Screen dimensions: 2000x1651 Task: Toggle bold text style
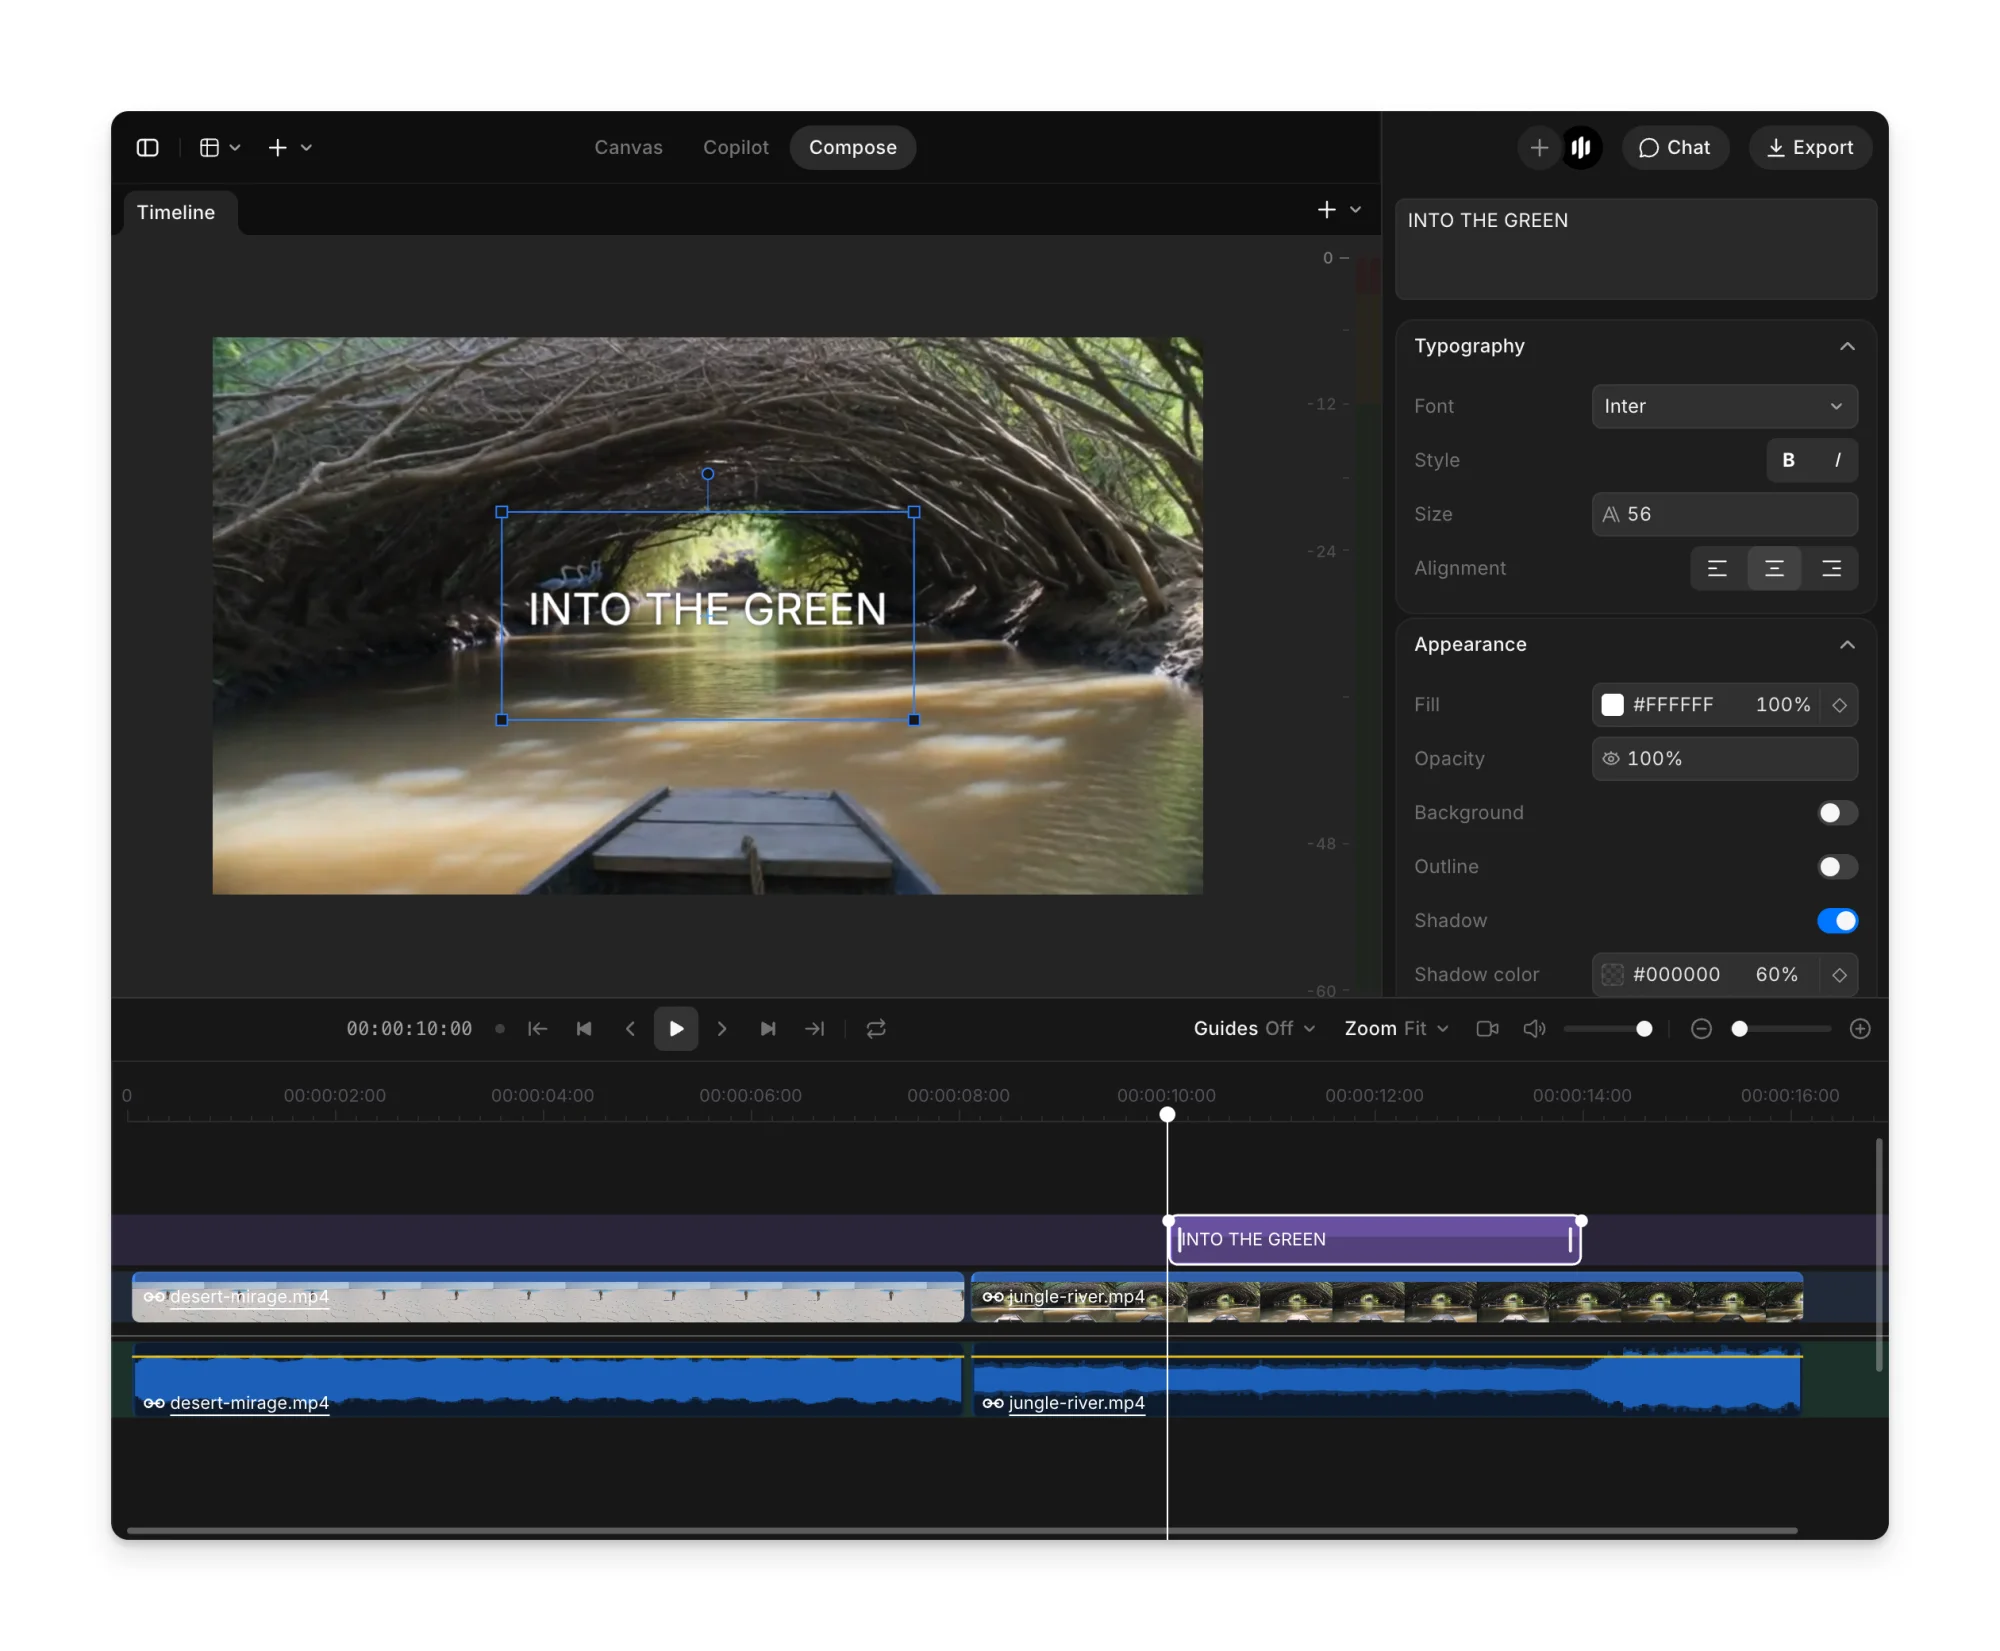pos(1788,460)
